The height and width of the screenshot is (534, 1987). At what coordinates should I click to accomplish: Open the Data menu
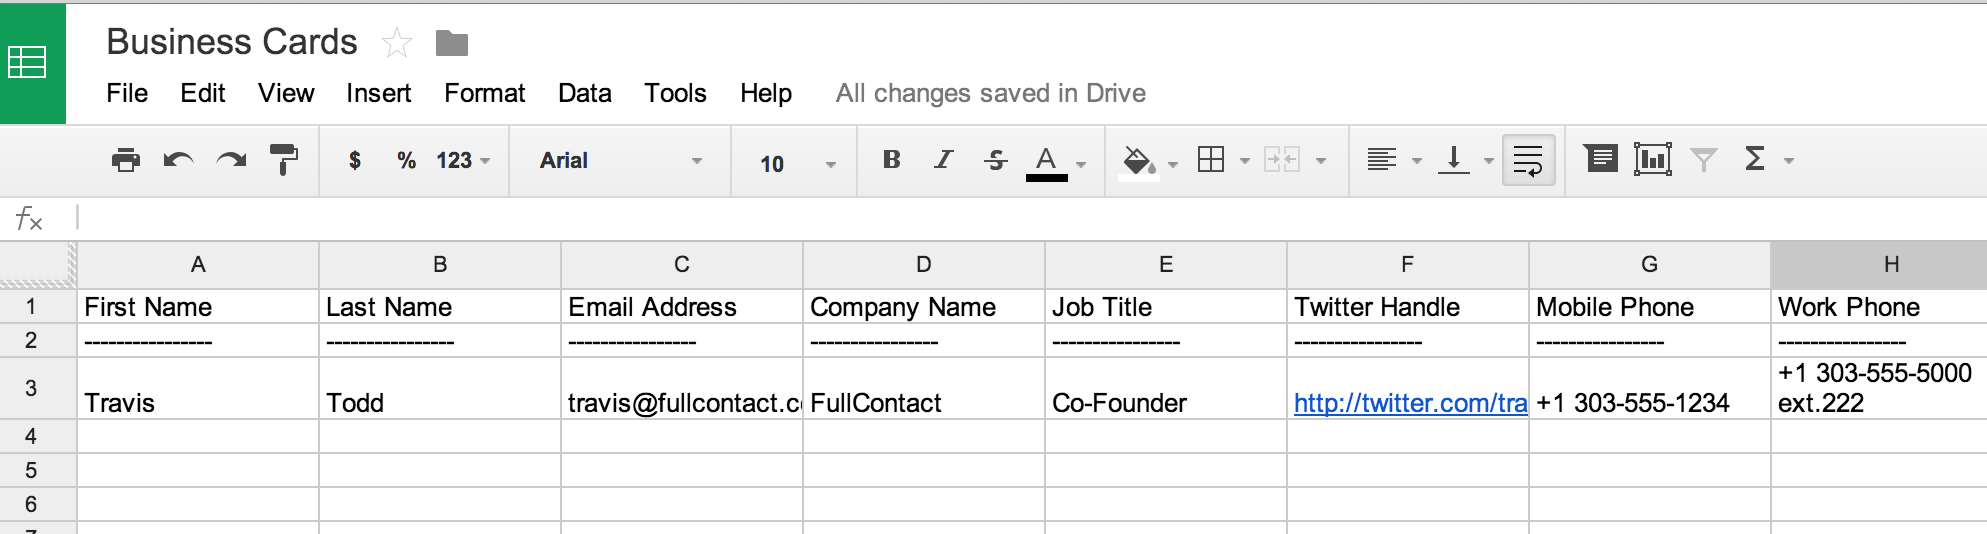pyautogui.click(x=584, y=93)
